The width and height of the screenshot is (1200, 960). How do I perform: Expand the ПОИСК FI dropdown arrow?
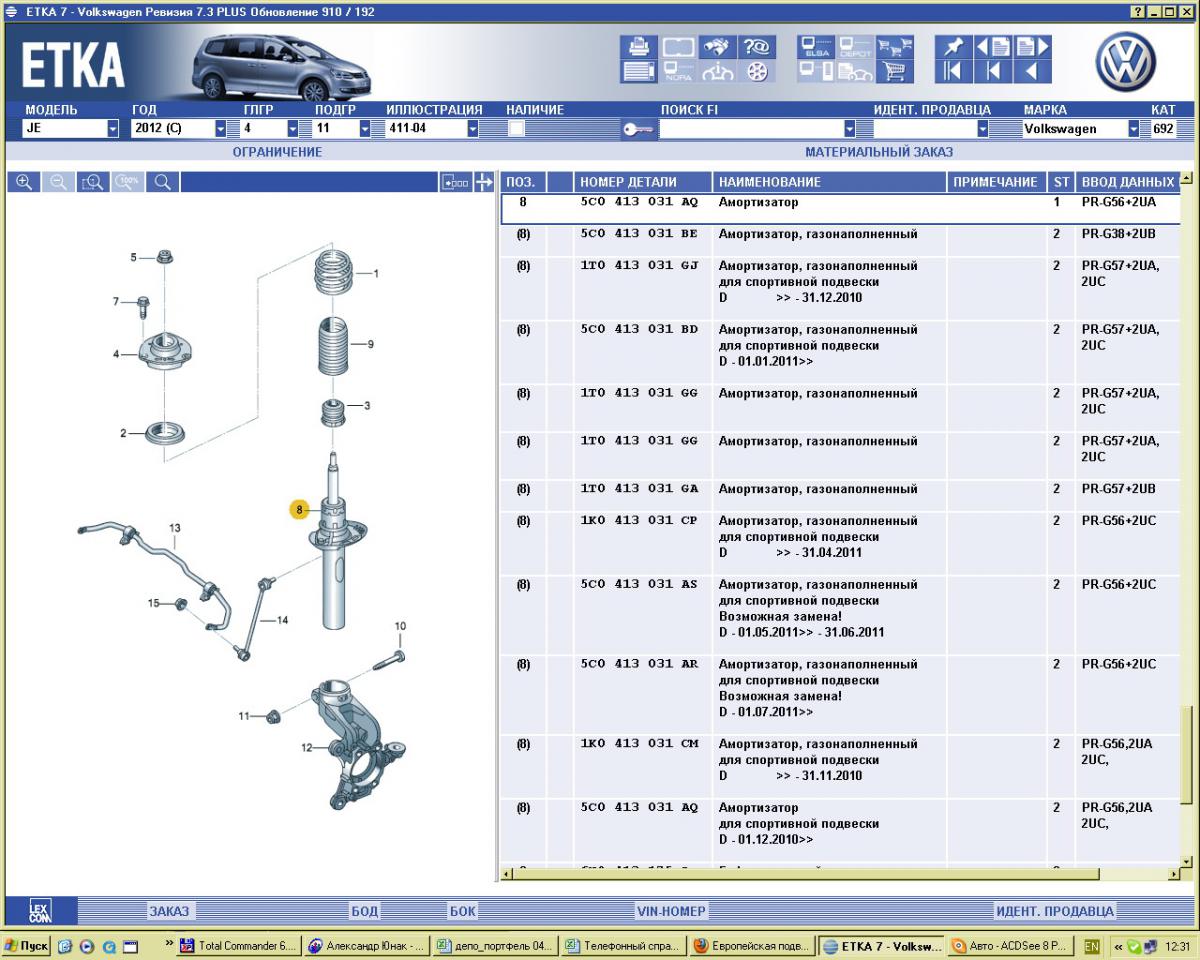coord(851,129)
